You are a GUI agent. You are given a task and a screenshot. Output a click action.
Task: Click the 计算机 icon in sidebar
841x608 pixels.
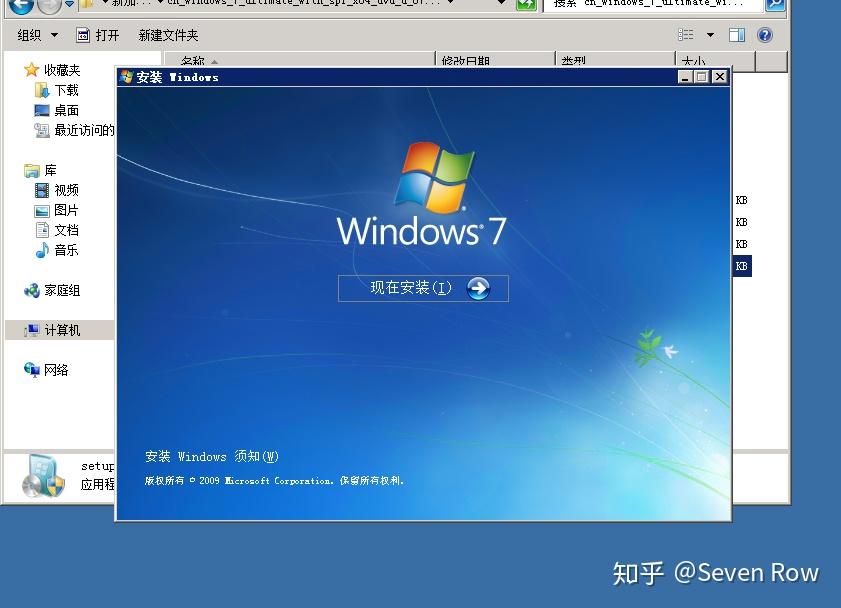tap(32, 330)
